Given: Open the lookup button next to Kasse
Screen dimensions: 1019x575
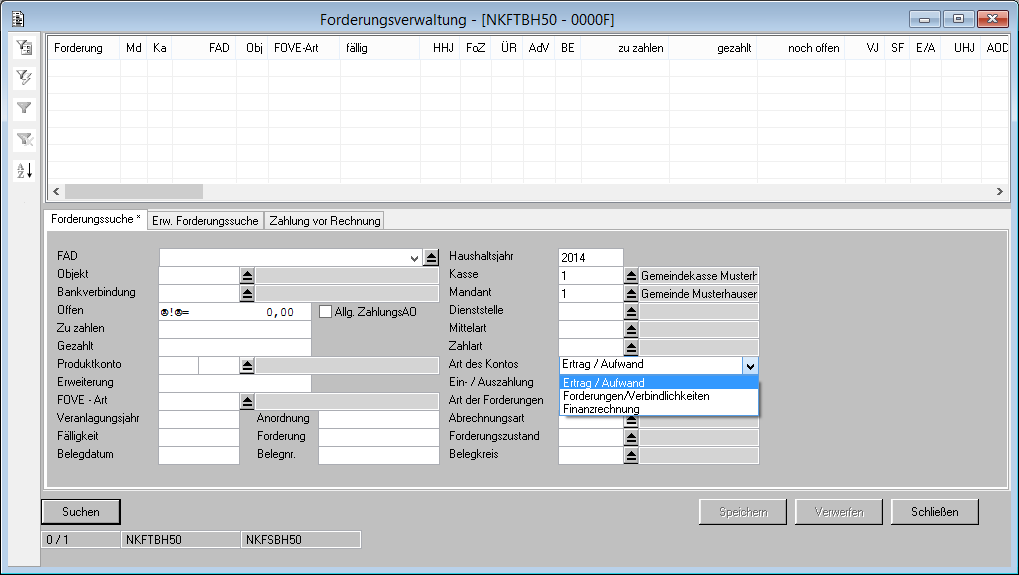Looking at the screenshot, I should pos(631,275).
